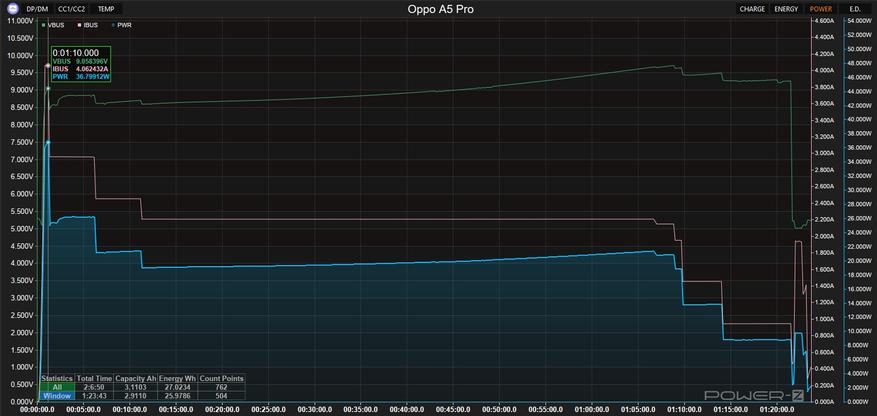Click the tooltip VBUS value 9.058396V
This screenshot has width=877, height=416.
coord(92,61)
